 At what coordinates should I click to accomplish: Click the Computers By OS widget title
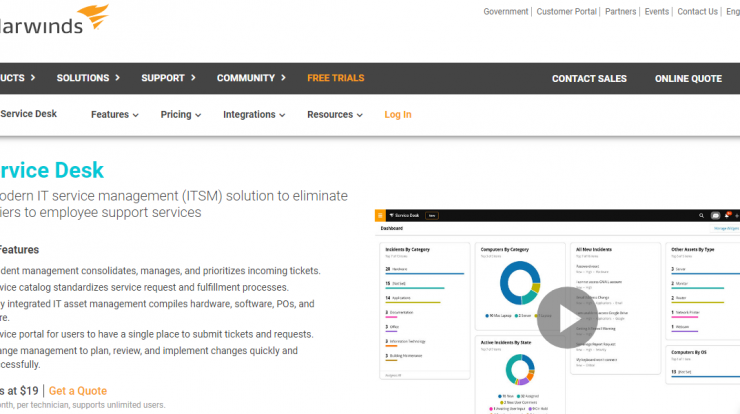point(689,352)
